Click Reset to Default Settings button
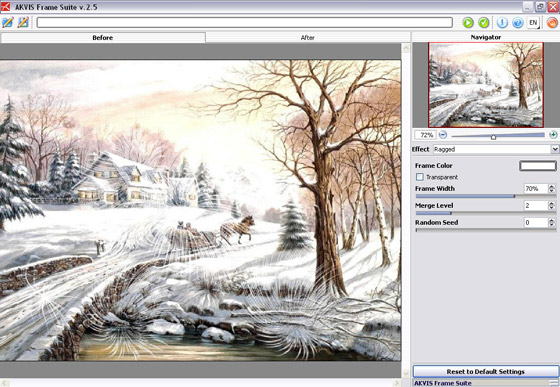Viewport: 560px width, 387px height. (485, 371)
